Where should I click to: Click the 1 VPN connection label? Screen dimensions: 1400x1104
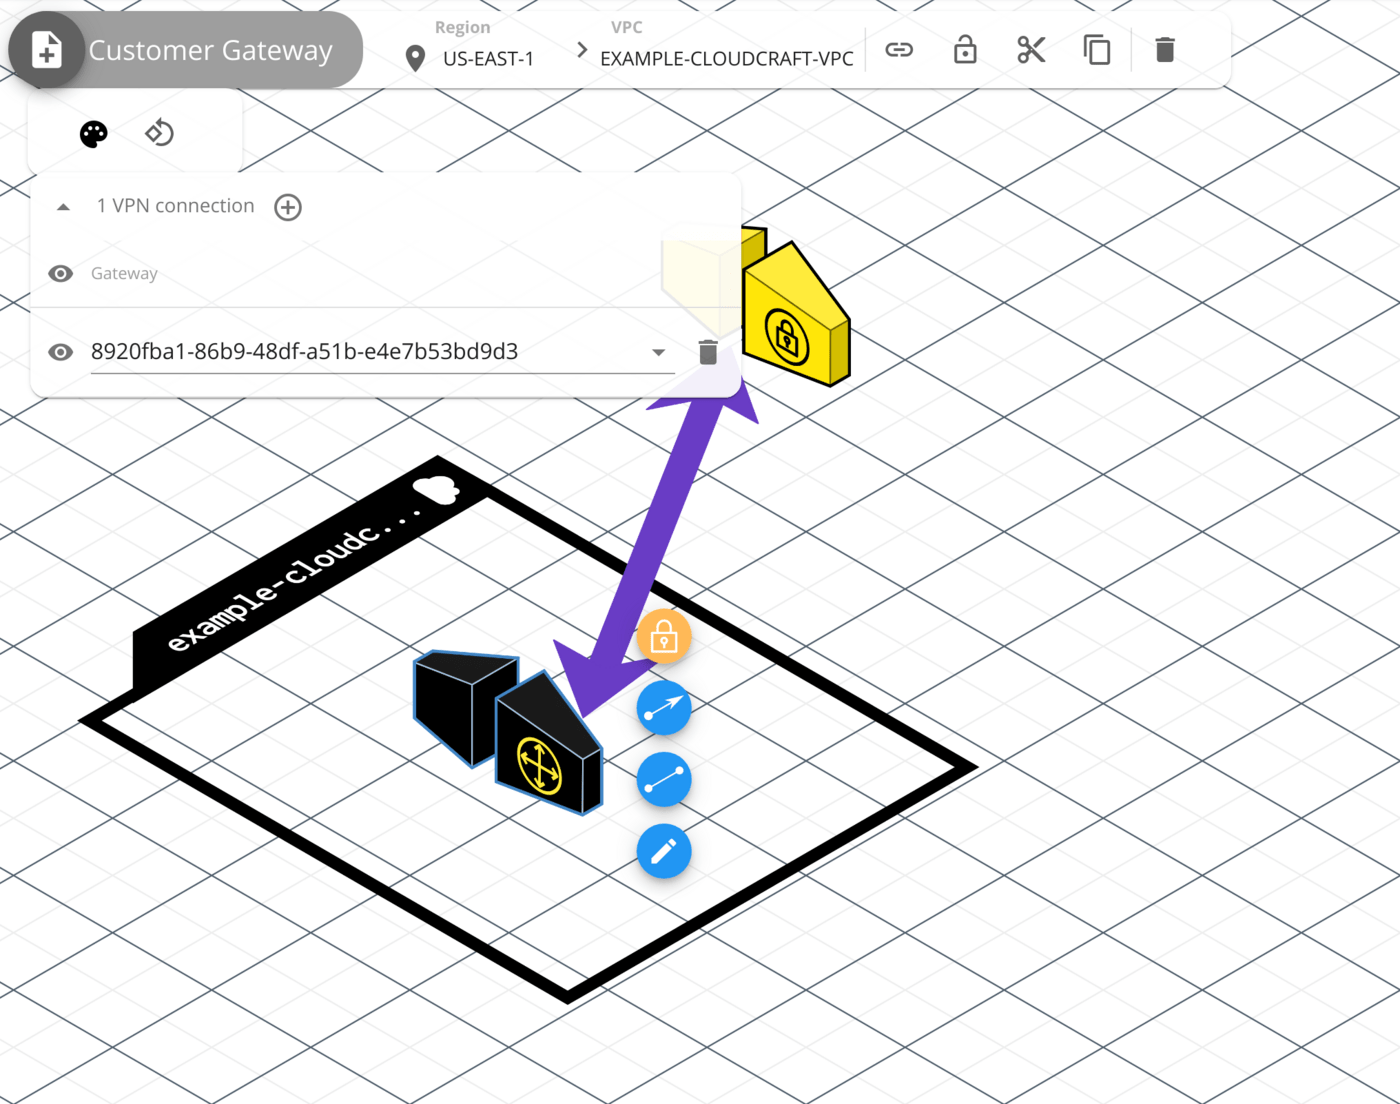(175, 206)
